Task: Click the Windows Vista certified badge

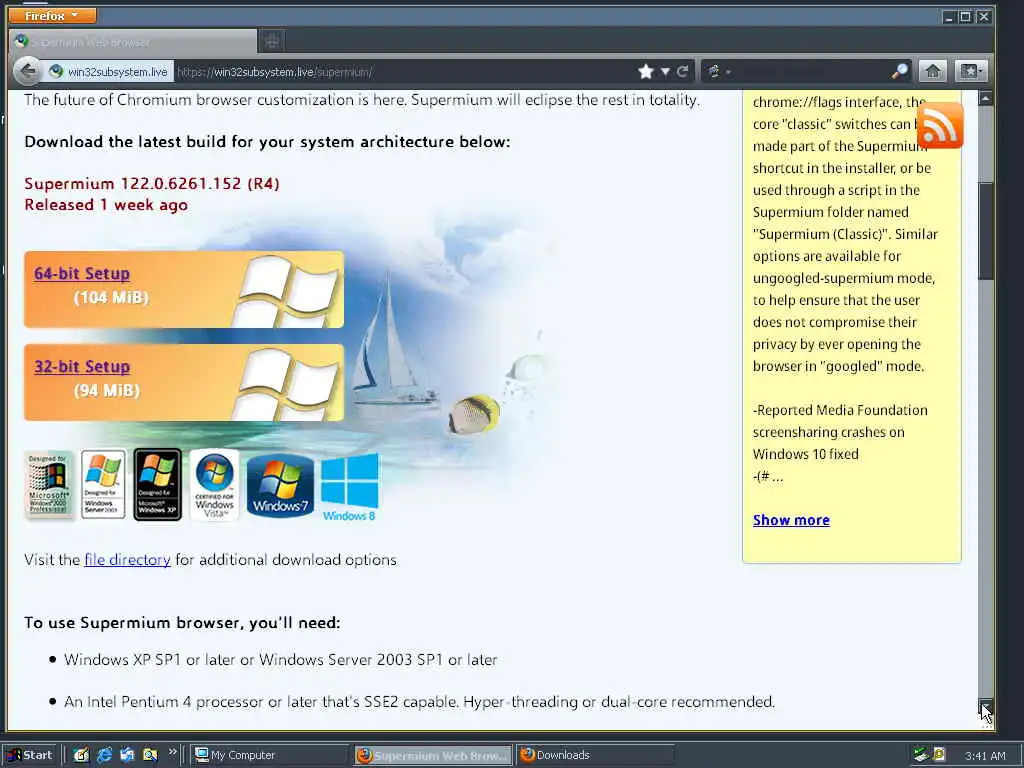Action: click(214, 485)
